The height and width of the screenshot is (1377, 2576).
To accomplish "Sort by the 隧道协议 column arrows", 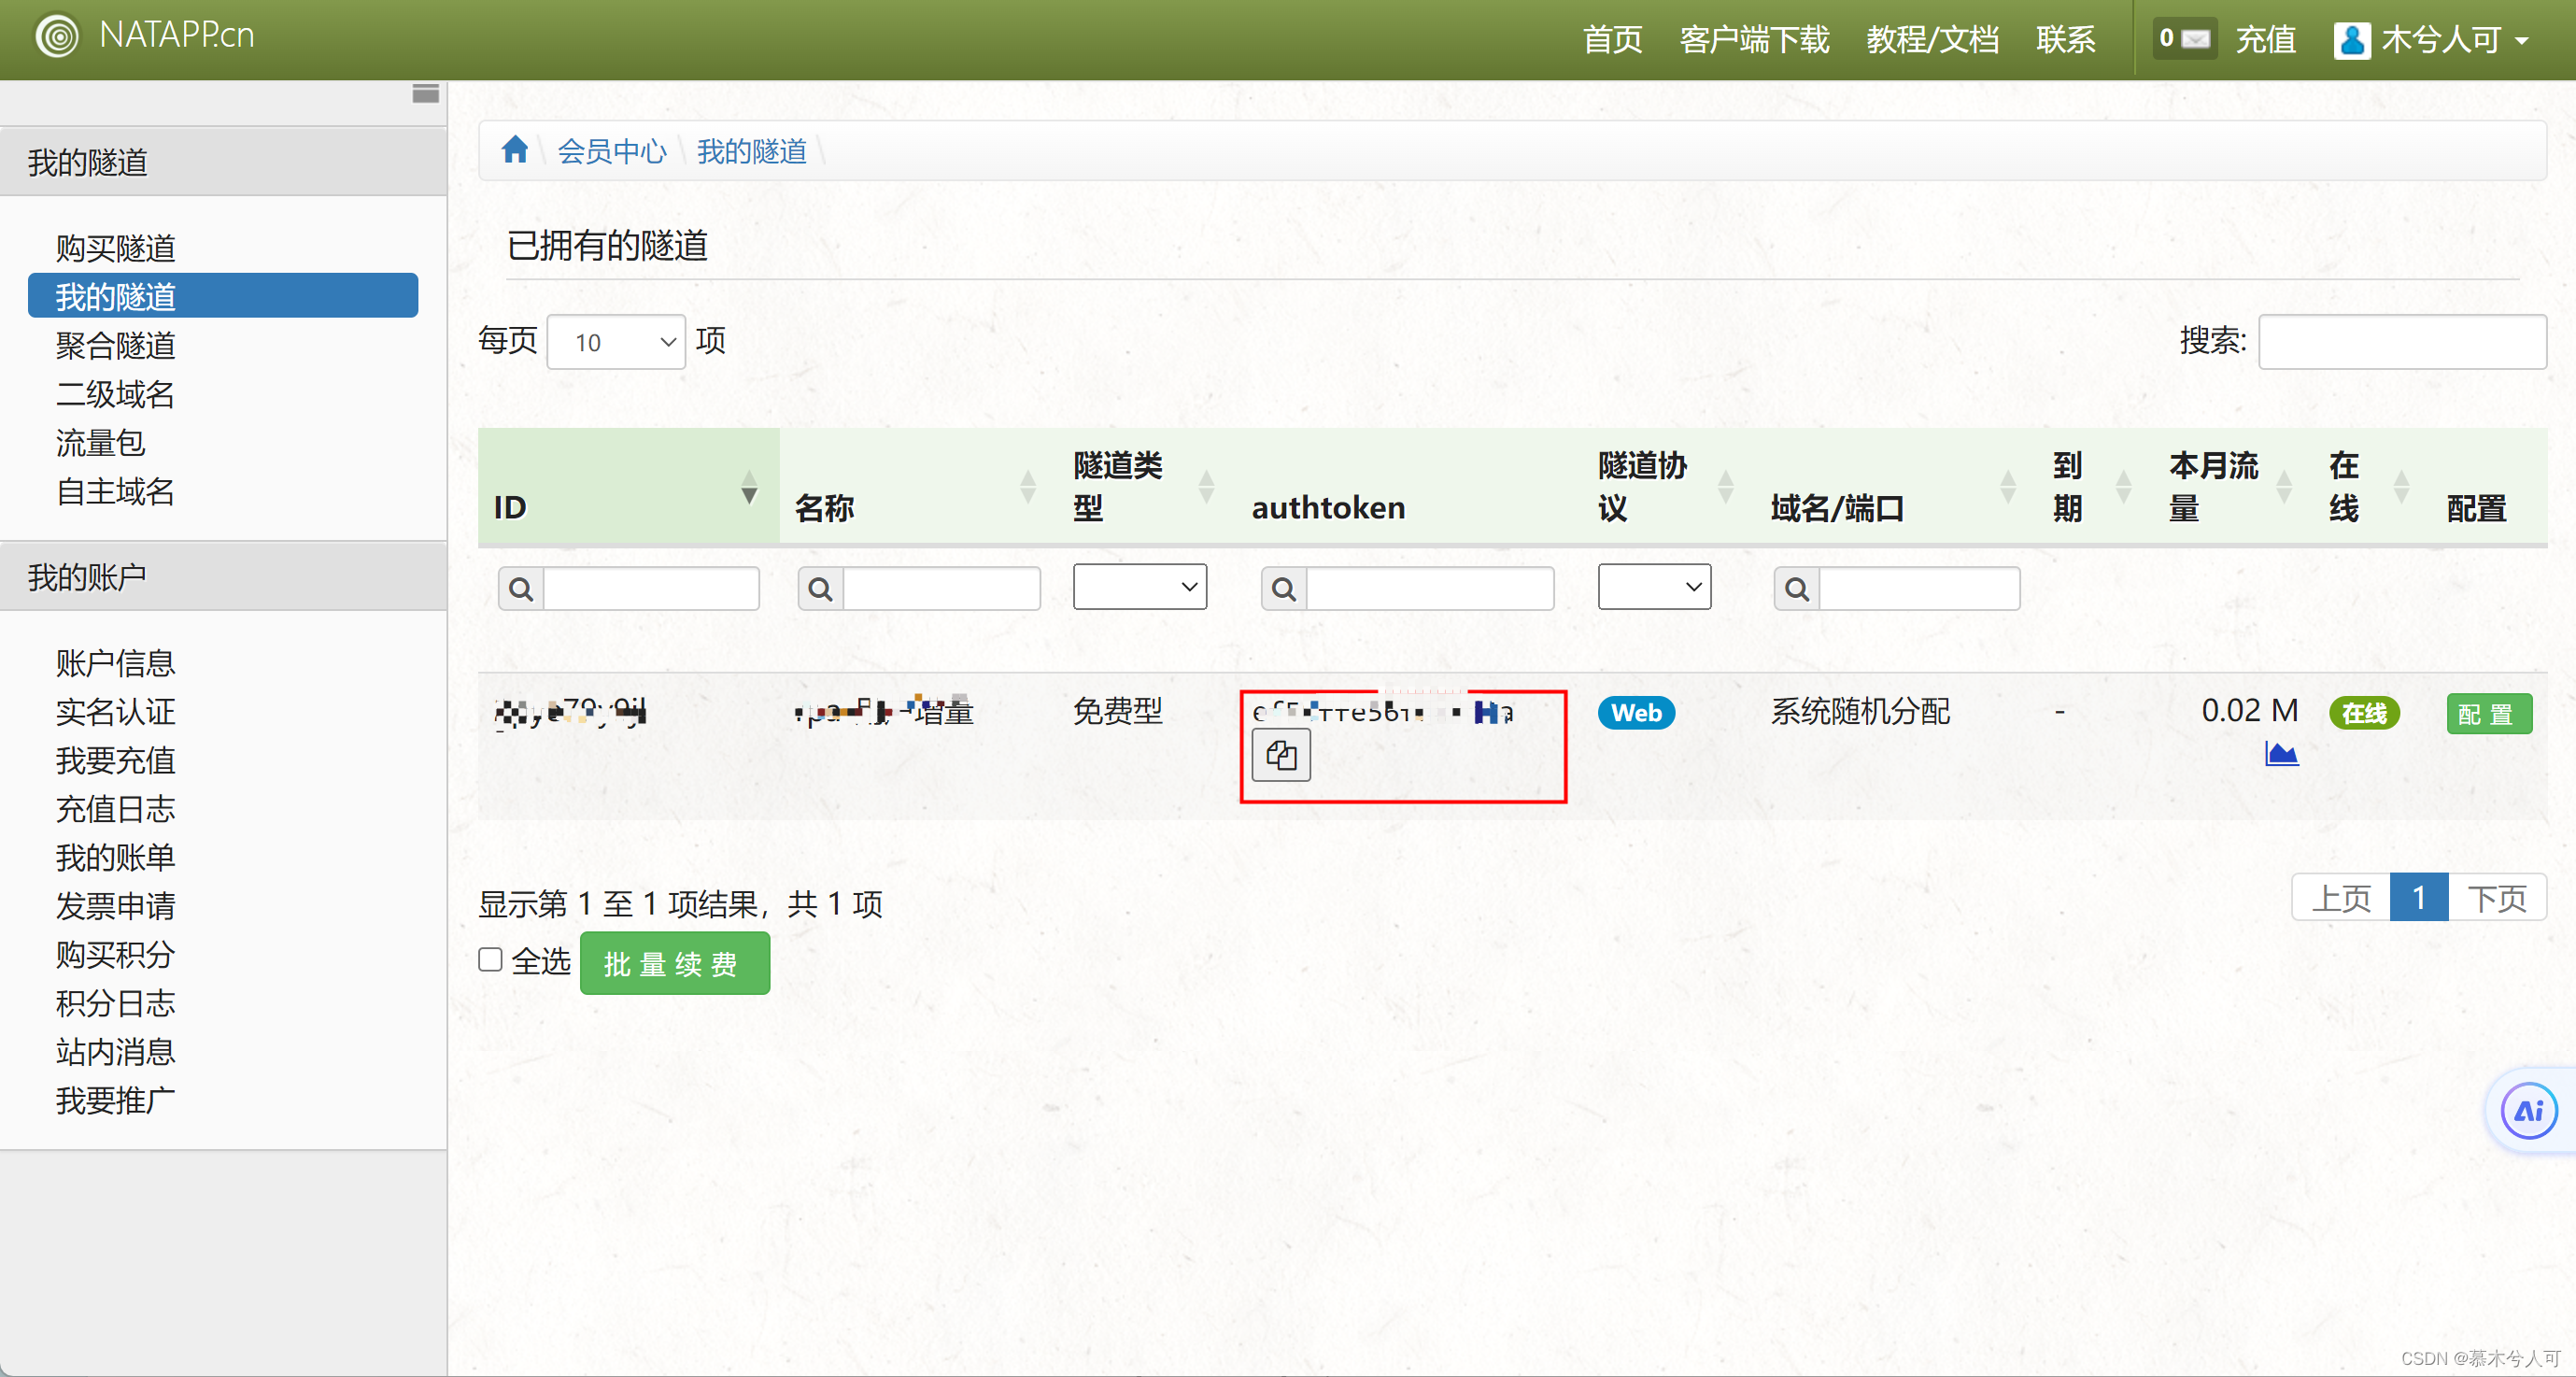I will coord(1725,487).
